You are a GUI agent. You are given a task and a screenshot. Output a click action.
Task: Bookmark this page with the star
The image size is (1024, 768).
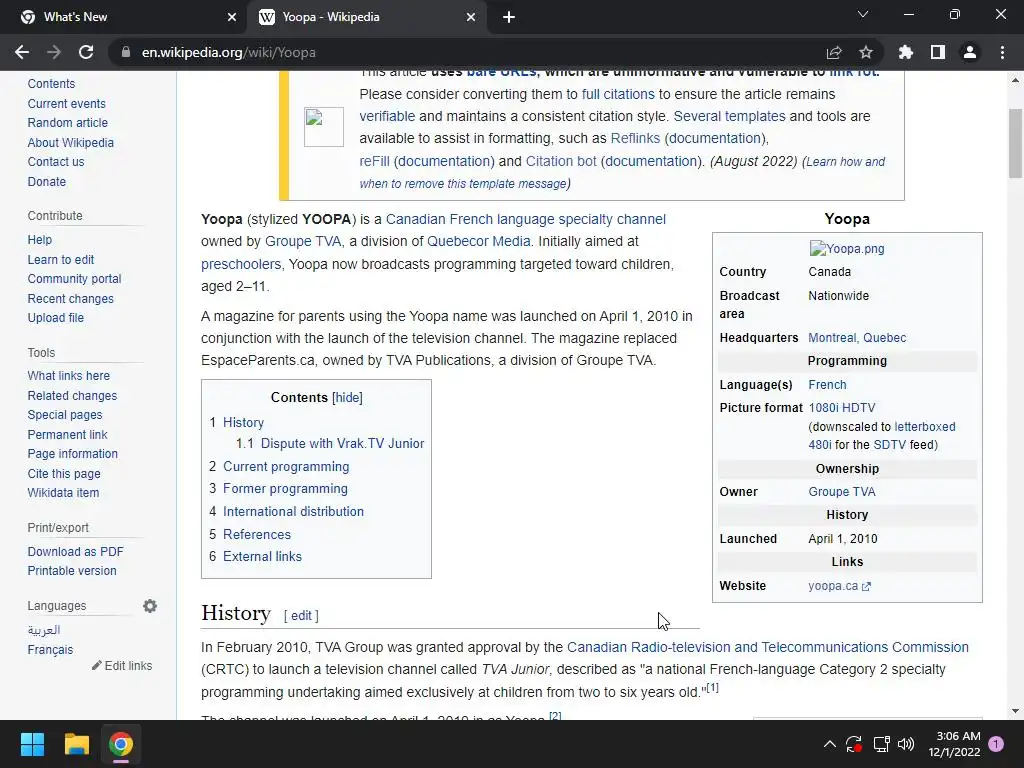[x=866, y=52]
